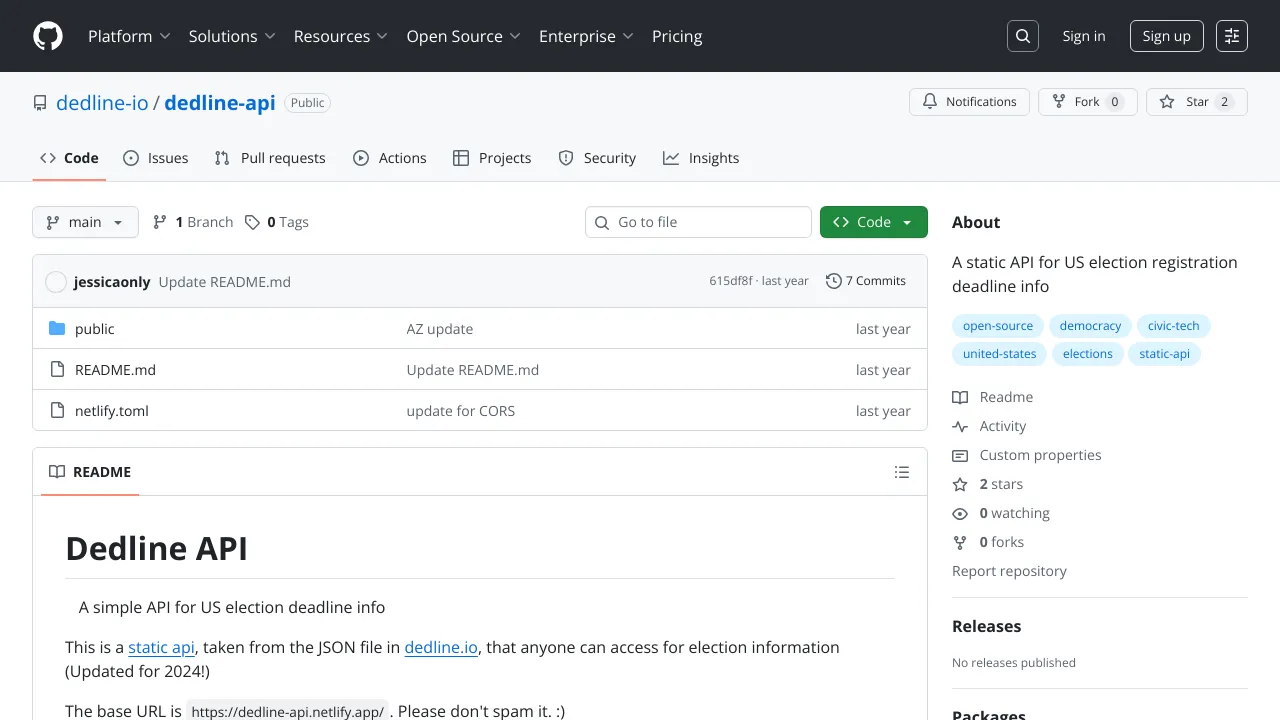Open the header appearance settings icon button
Image resolution: width=1280 pixels, height=720 pixels.
[x=1232, y=36]
